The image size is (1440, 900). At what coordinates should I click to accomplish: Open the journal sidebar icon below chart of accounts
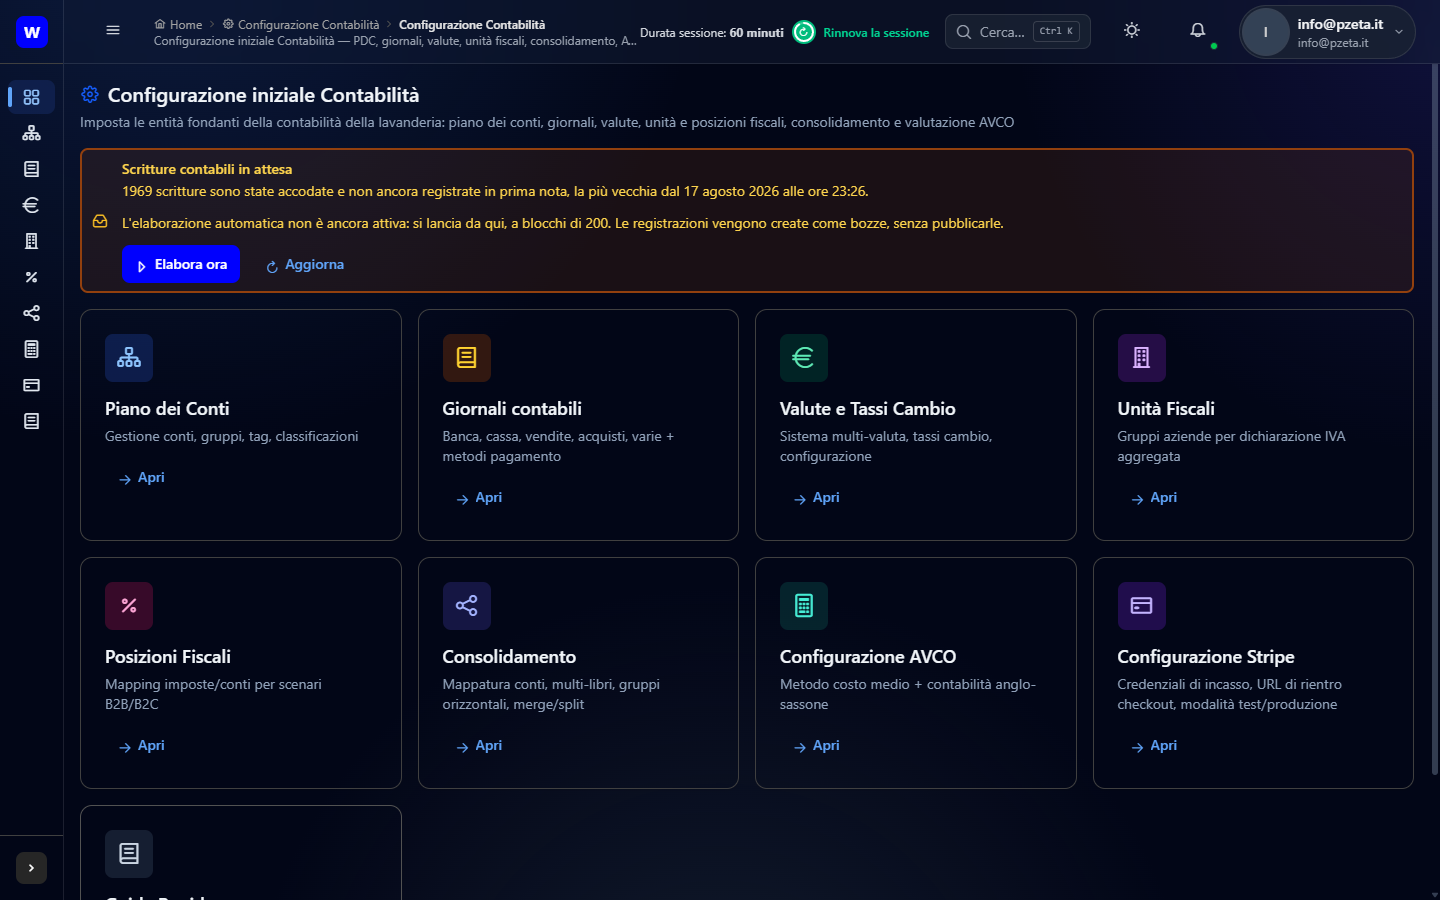click(x=32, y=169)
